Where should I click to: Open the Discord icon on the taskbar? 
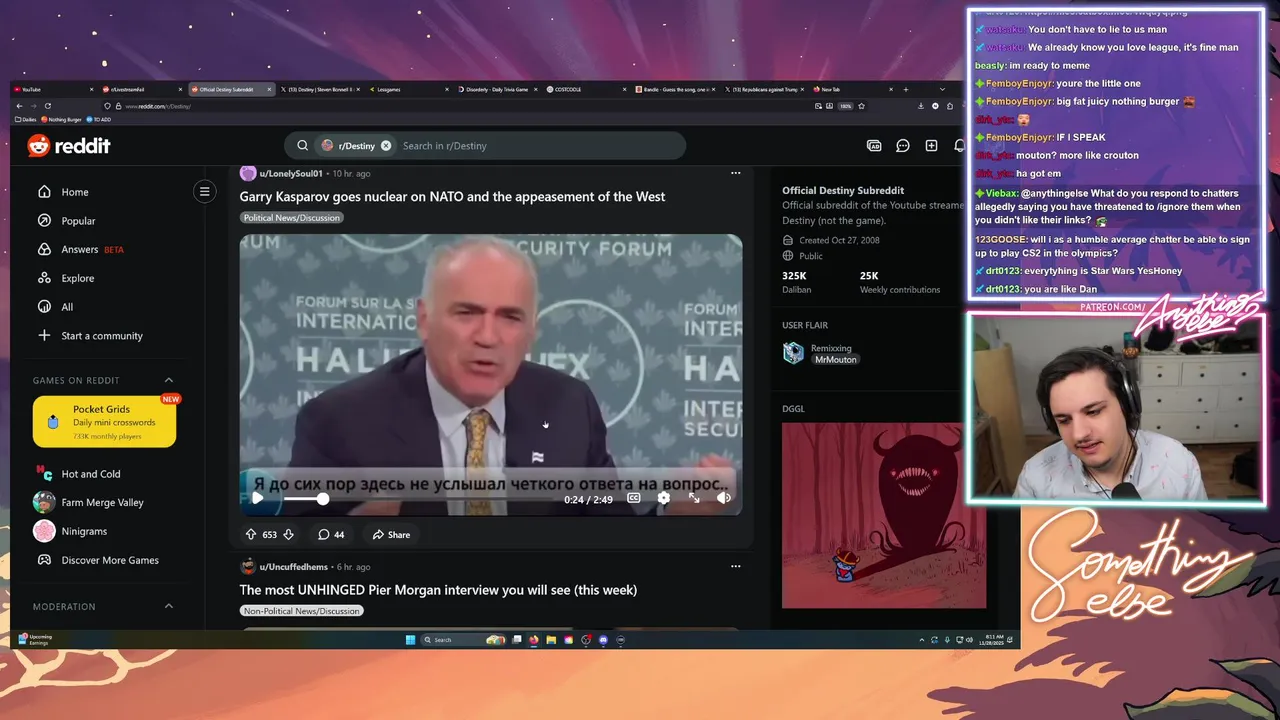[603, 640]
